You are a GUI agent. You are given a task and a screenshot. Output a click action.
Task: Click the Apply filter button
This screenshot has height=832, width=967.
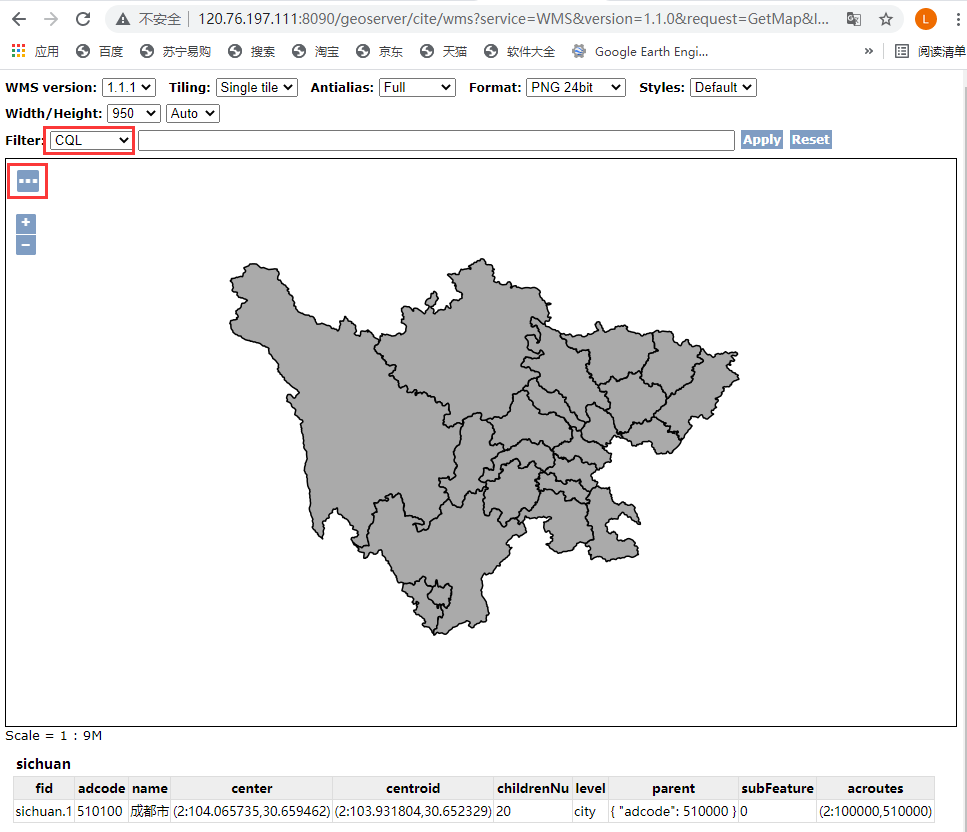(x=761, y=140)
